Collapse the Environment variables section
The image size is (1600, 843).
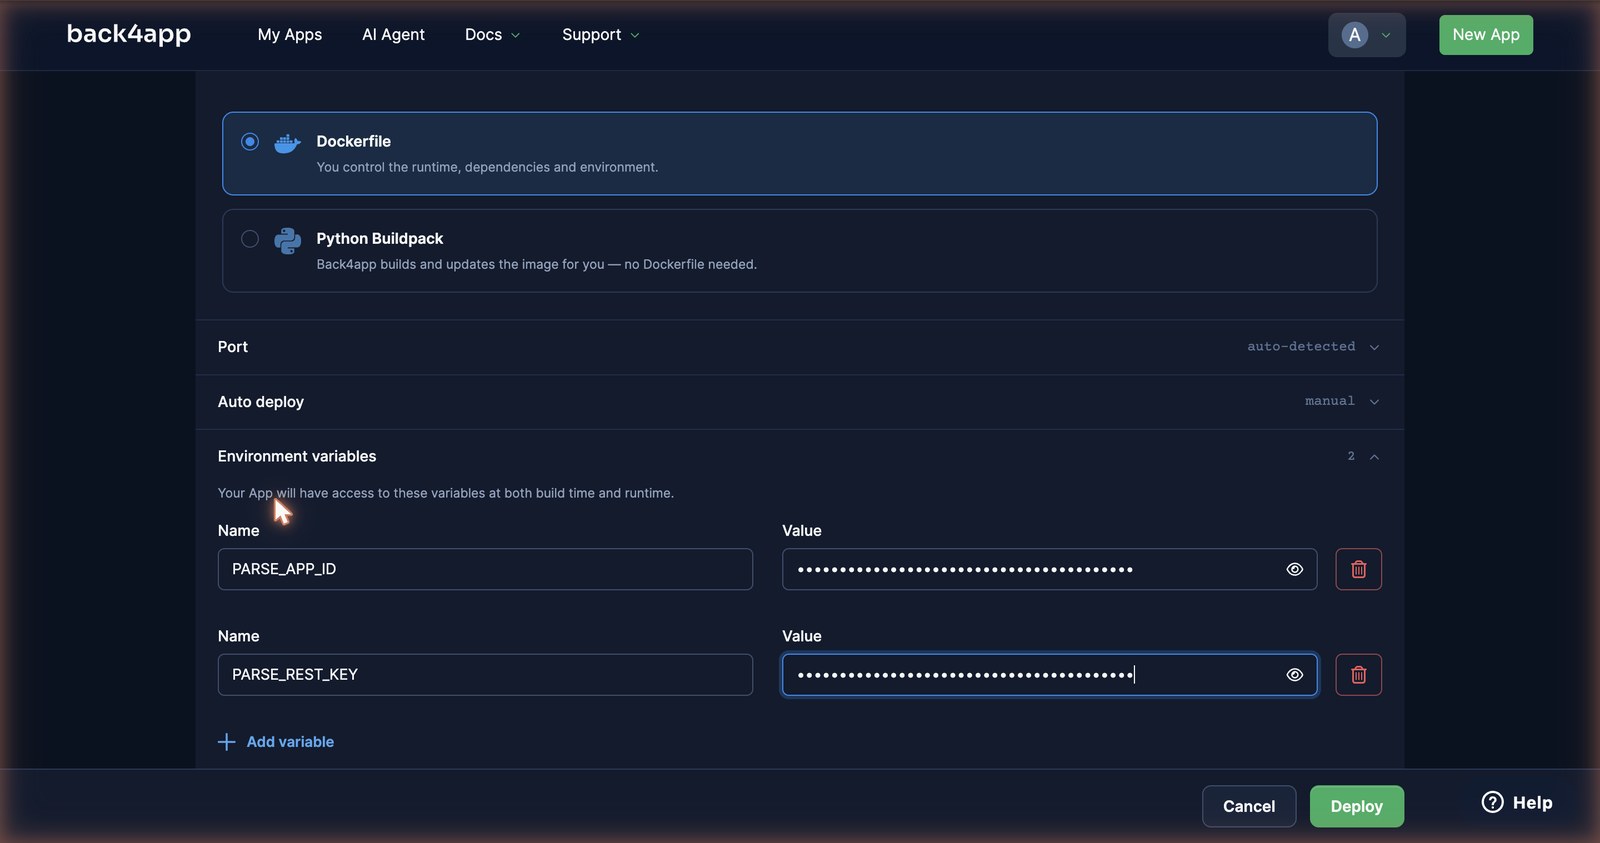pos(800,456)
